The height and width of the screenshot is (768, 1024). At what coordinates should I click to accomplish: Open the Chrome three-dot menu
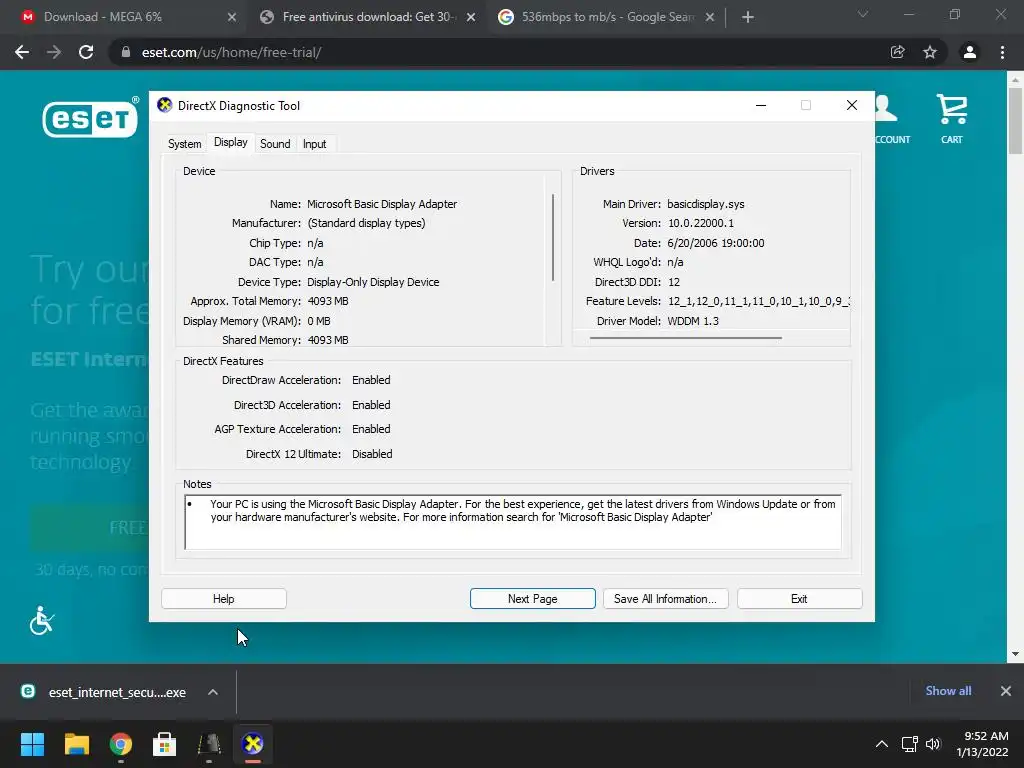1002,52
